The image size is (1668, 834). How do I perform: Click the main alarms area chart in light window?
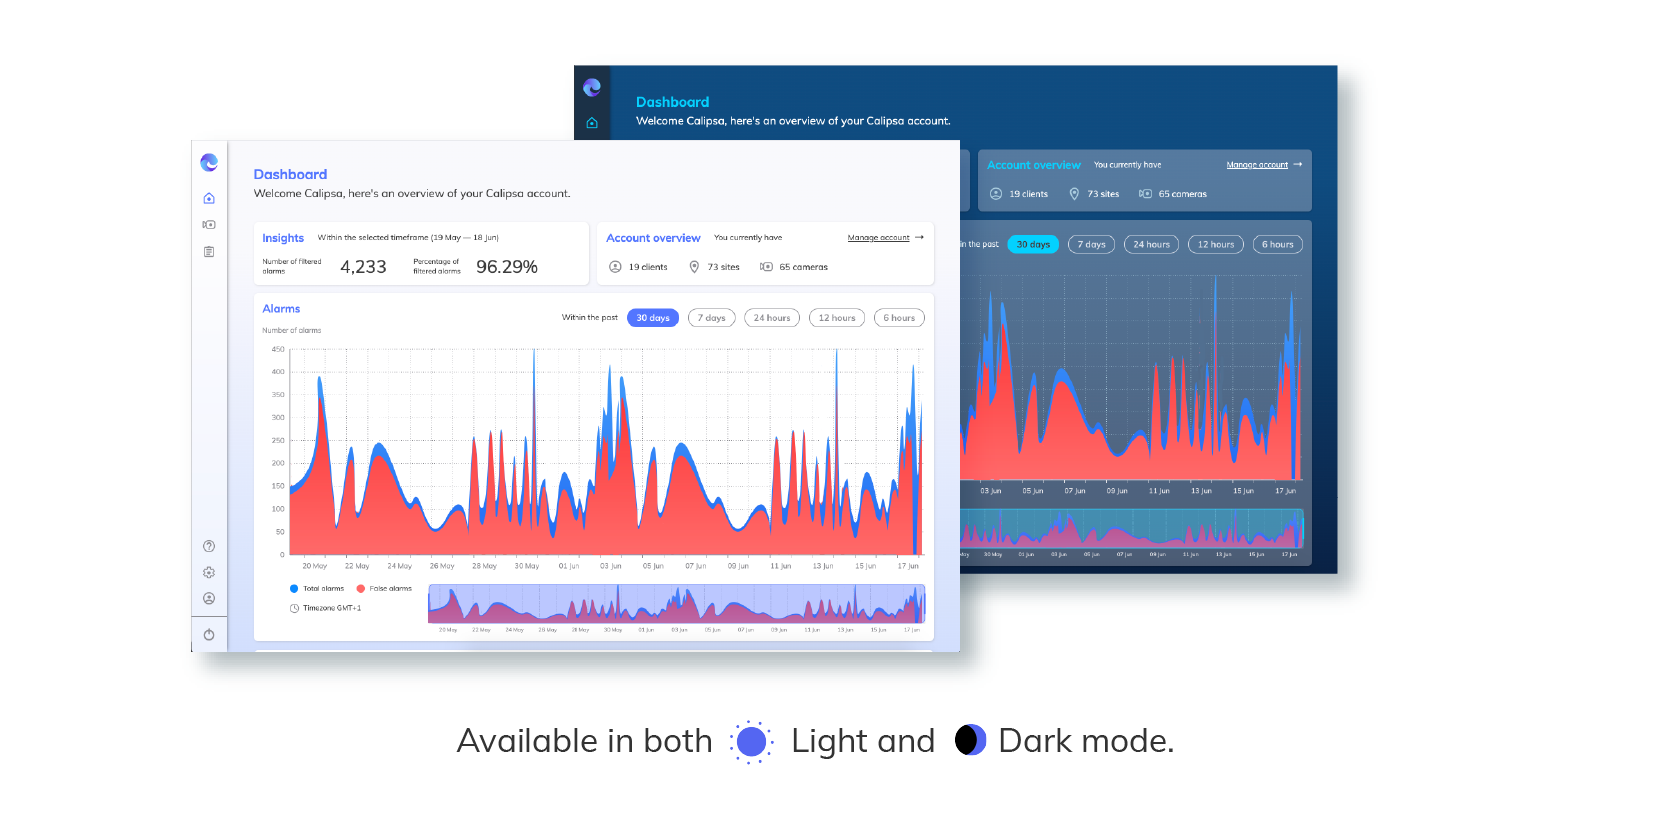pos(607,452)
